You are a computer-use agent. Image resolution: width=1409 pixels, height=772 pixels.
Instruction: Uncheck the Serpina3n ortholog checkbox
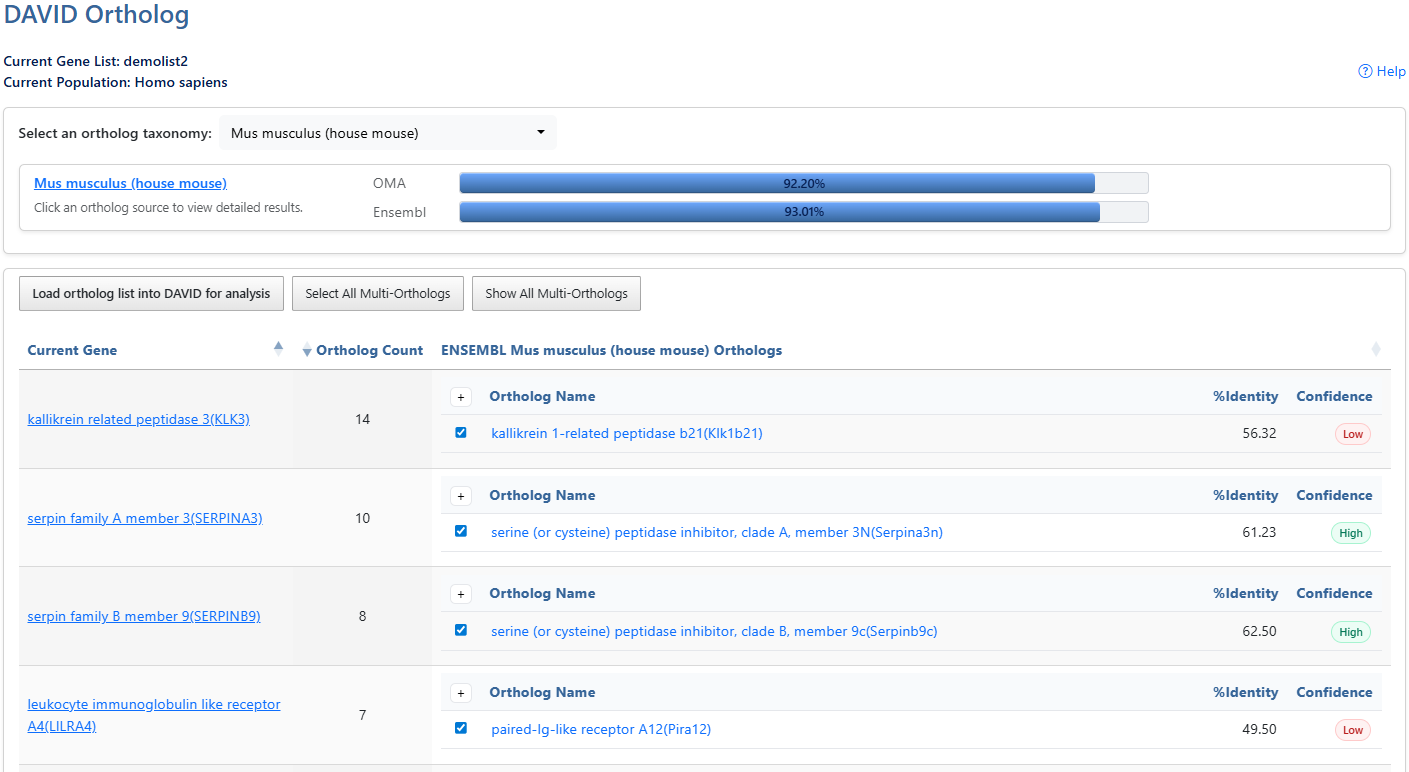click(461, 531)
